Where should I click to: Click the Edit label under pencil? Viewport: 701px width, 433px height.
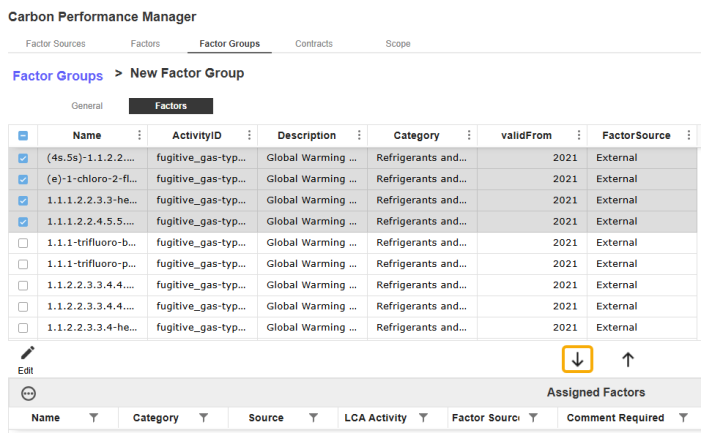click(25, 371)
